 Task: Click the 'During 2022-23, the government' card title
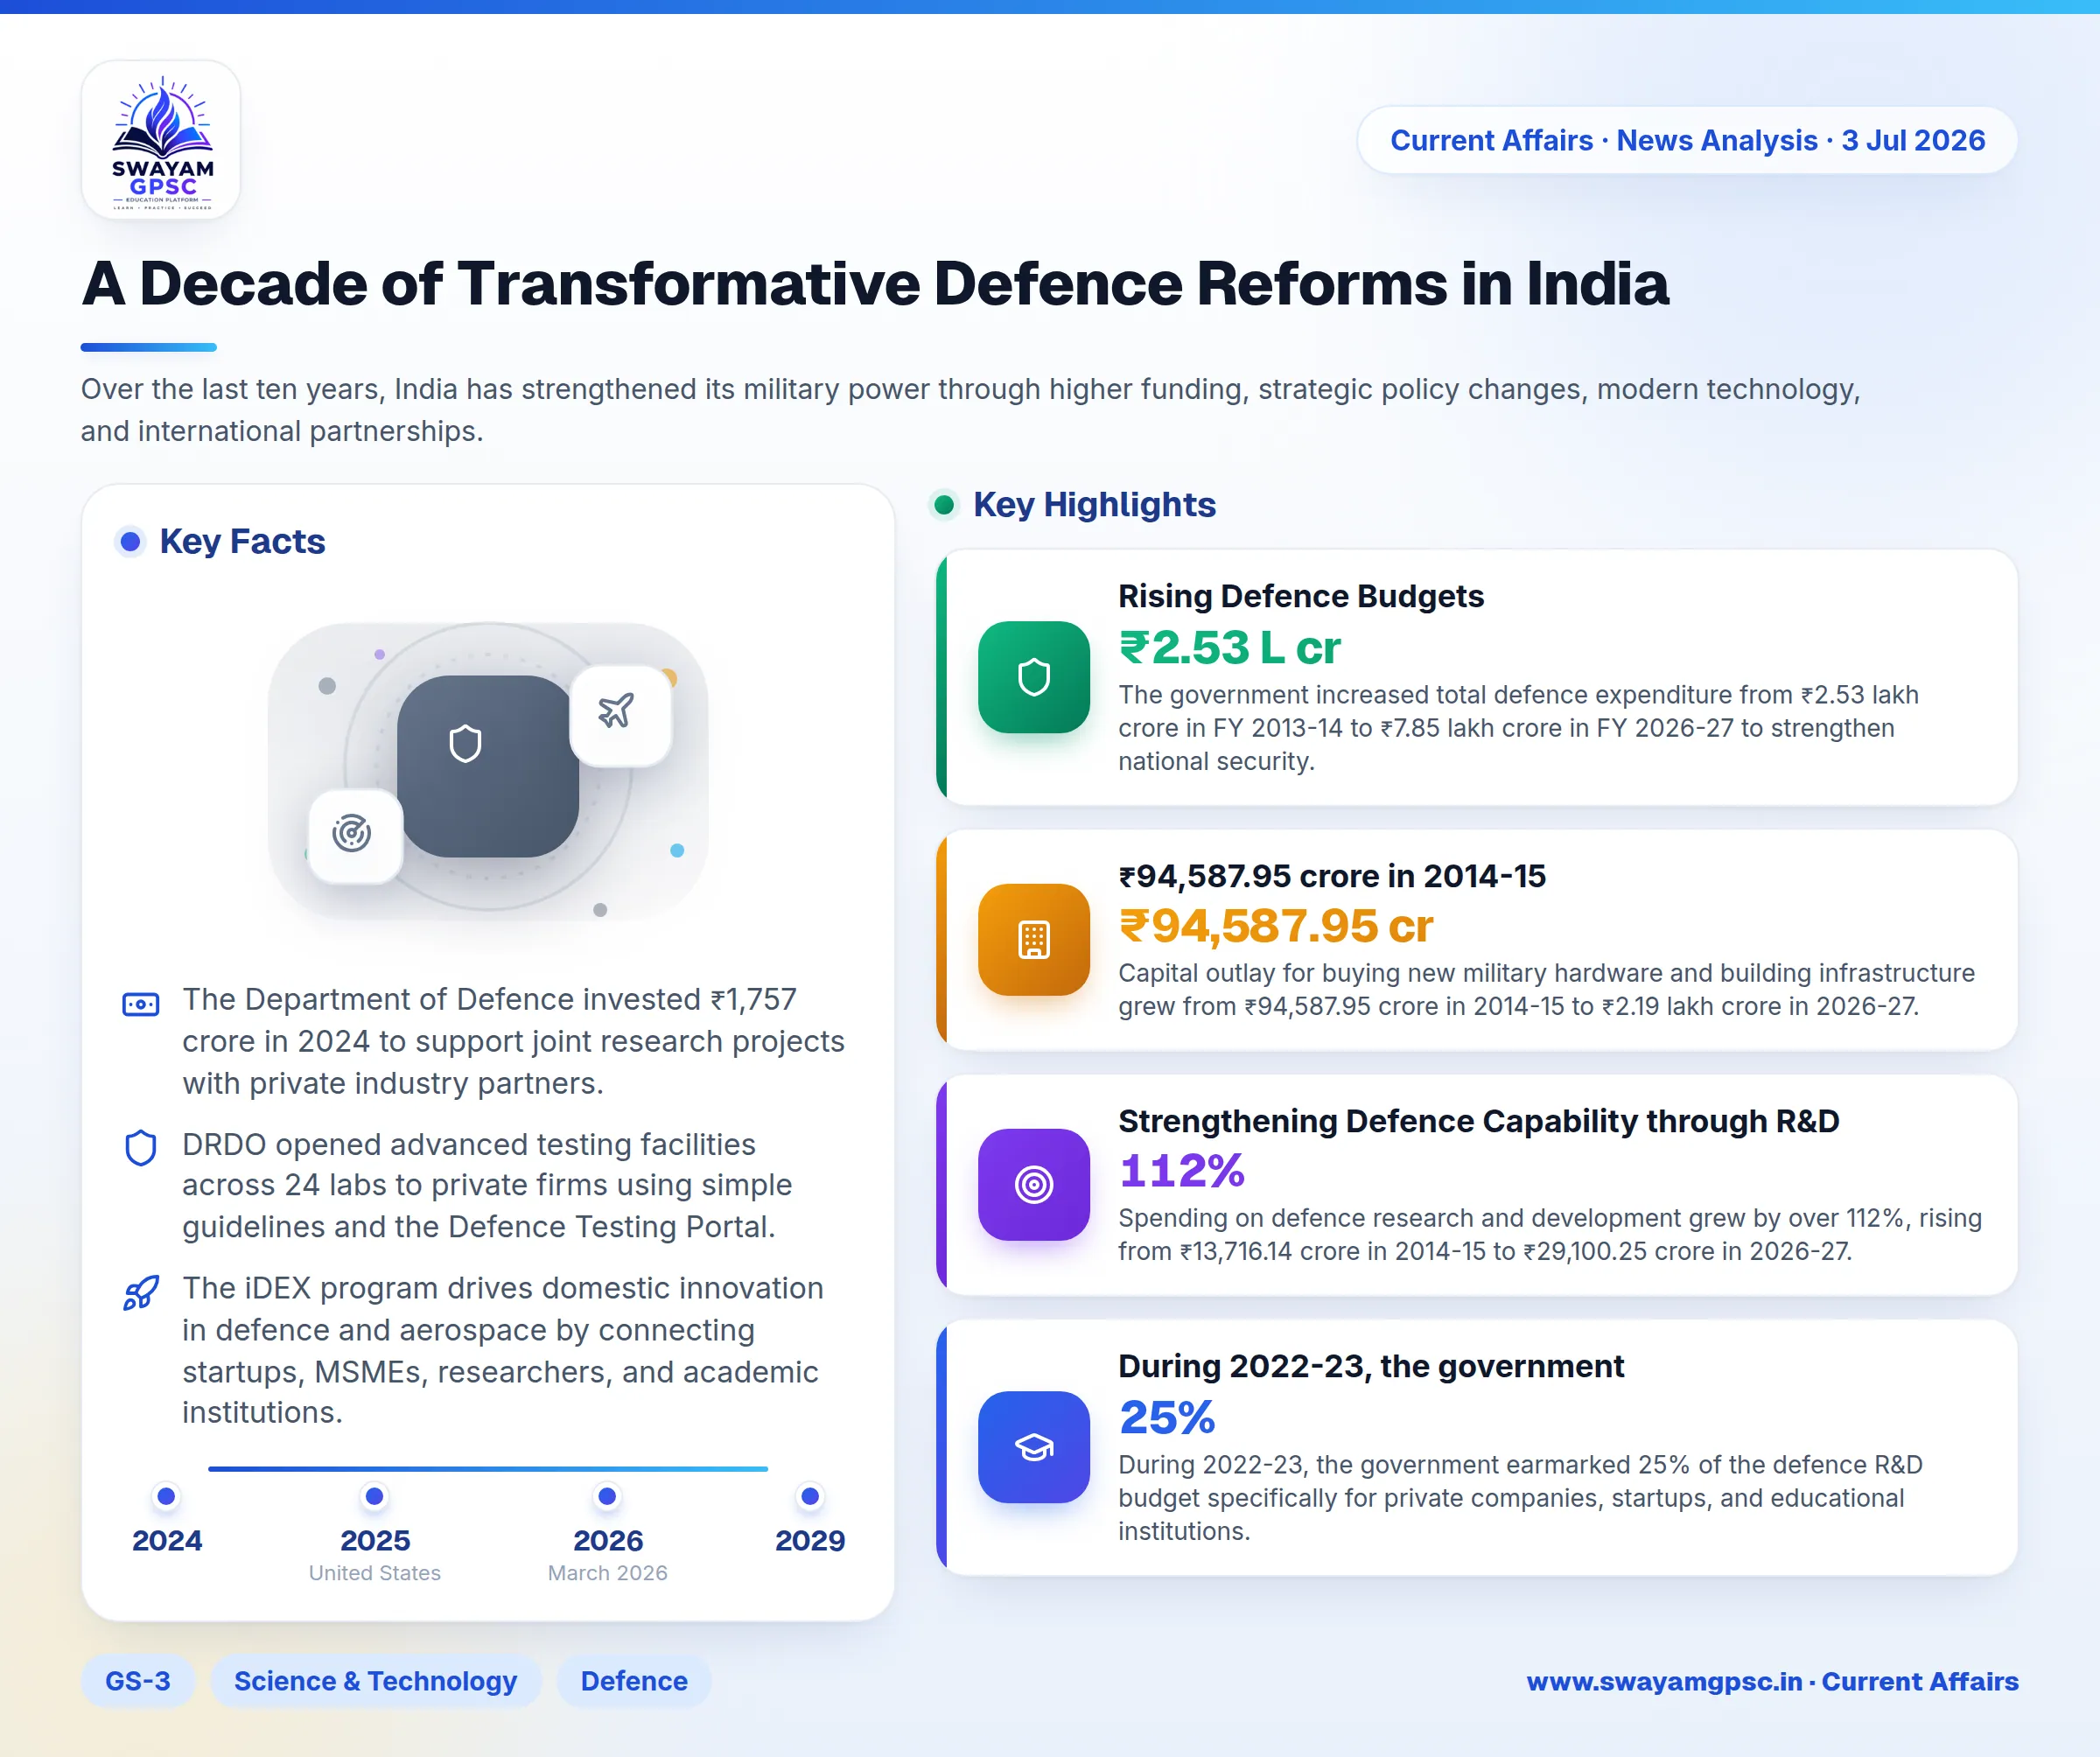tap(1370, 1366)
